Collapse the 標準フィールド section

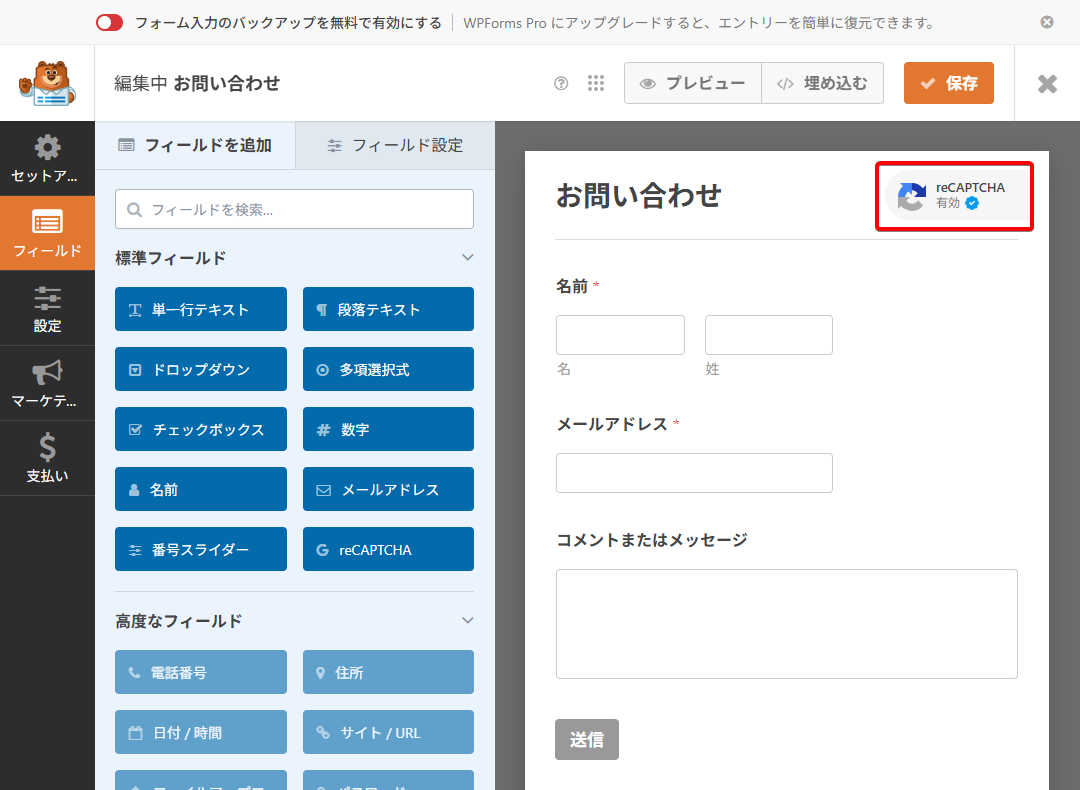(x=467, y=258)
